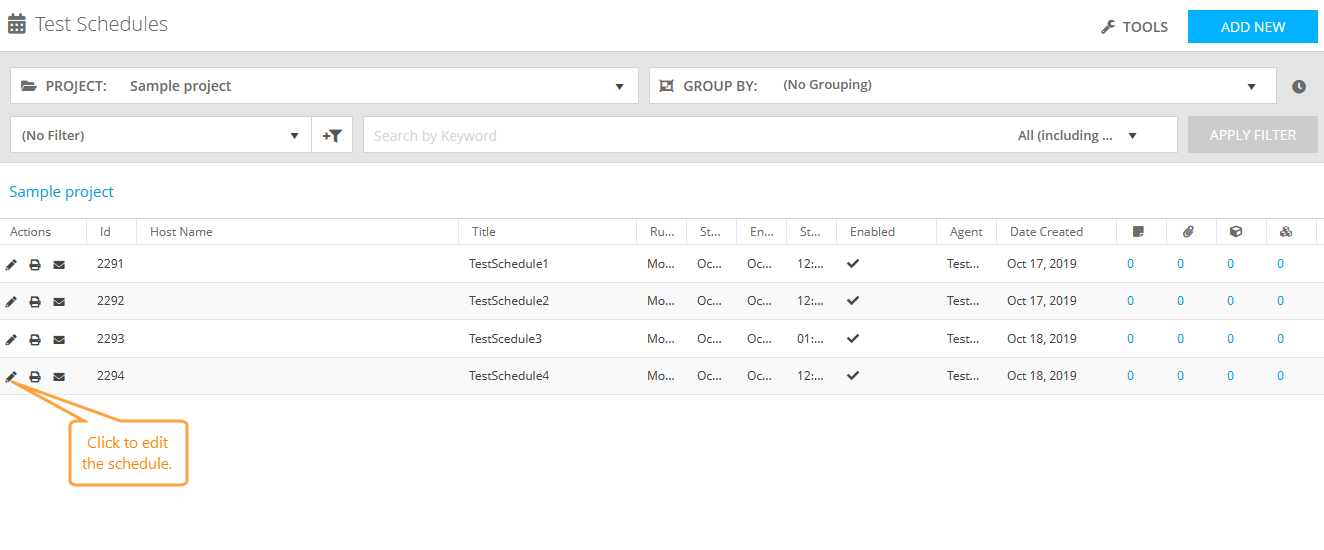Open the Tools menu
Viewport: 1324px width, 550px height.
pyautogui.click(x=1135, y=27)
